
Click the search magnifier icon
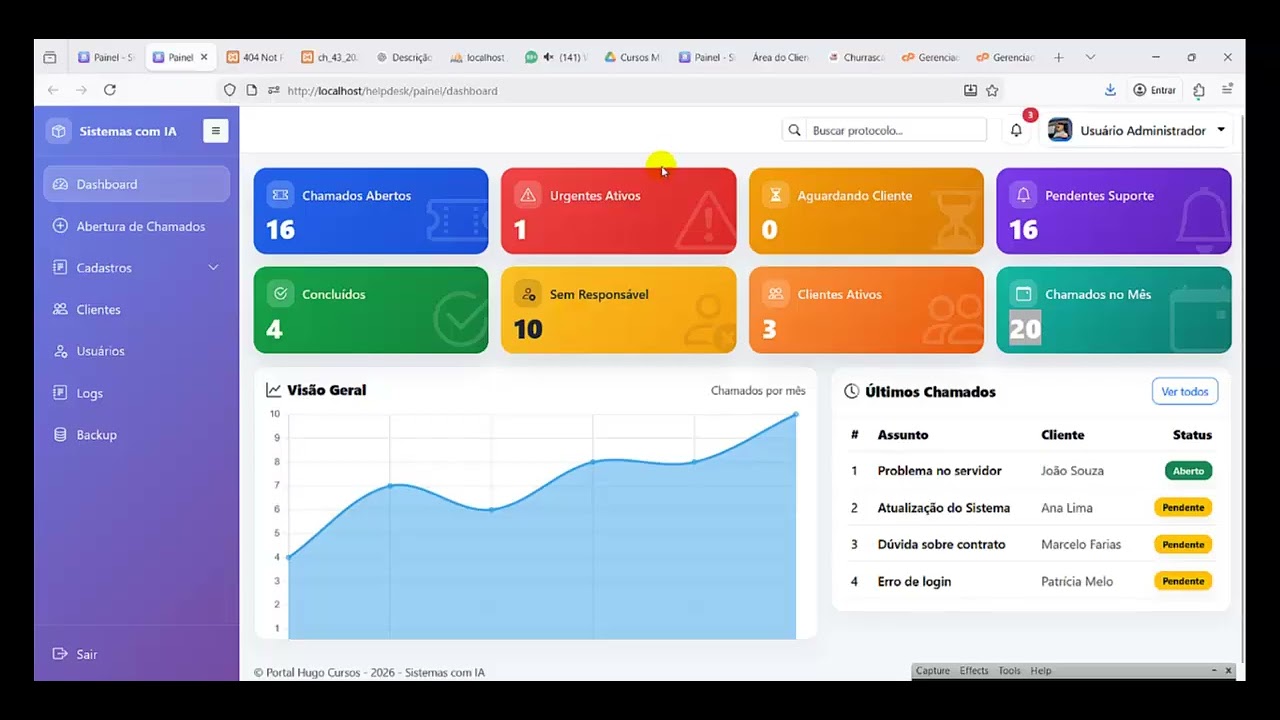[795, 130]
